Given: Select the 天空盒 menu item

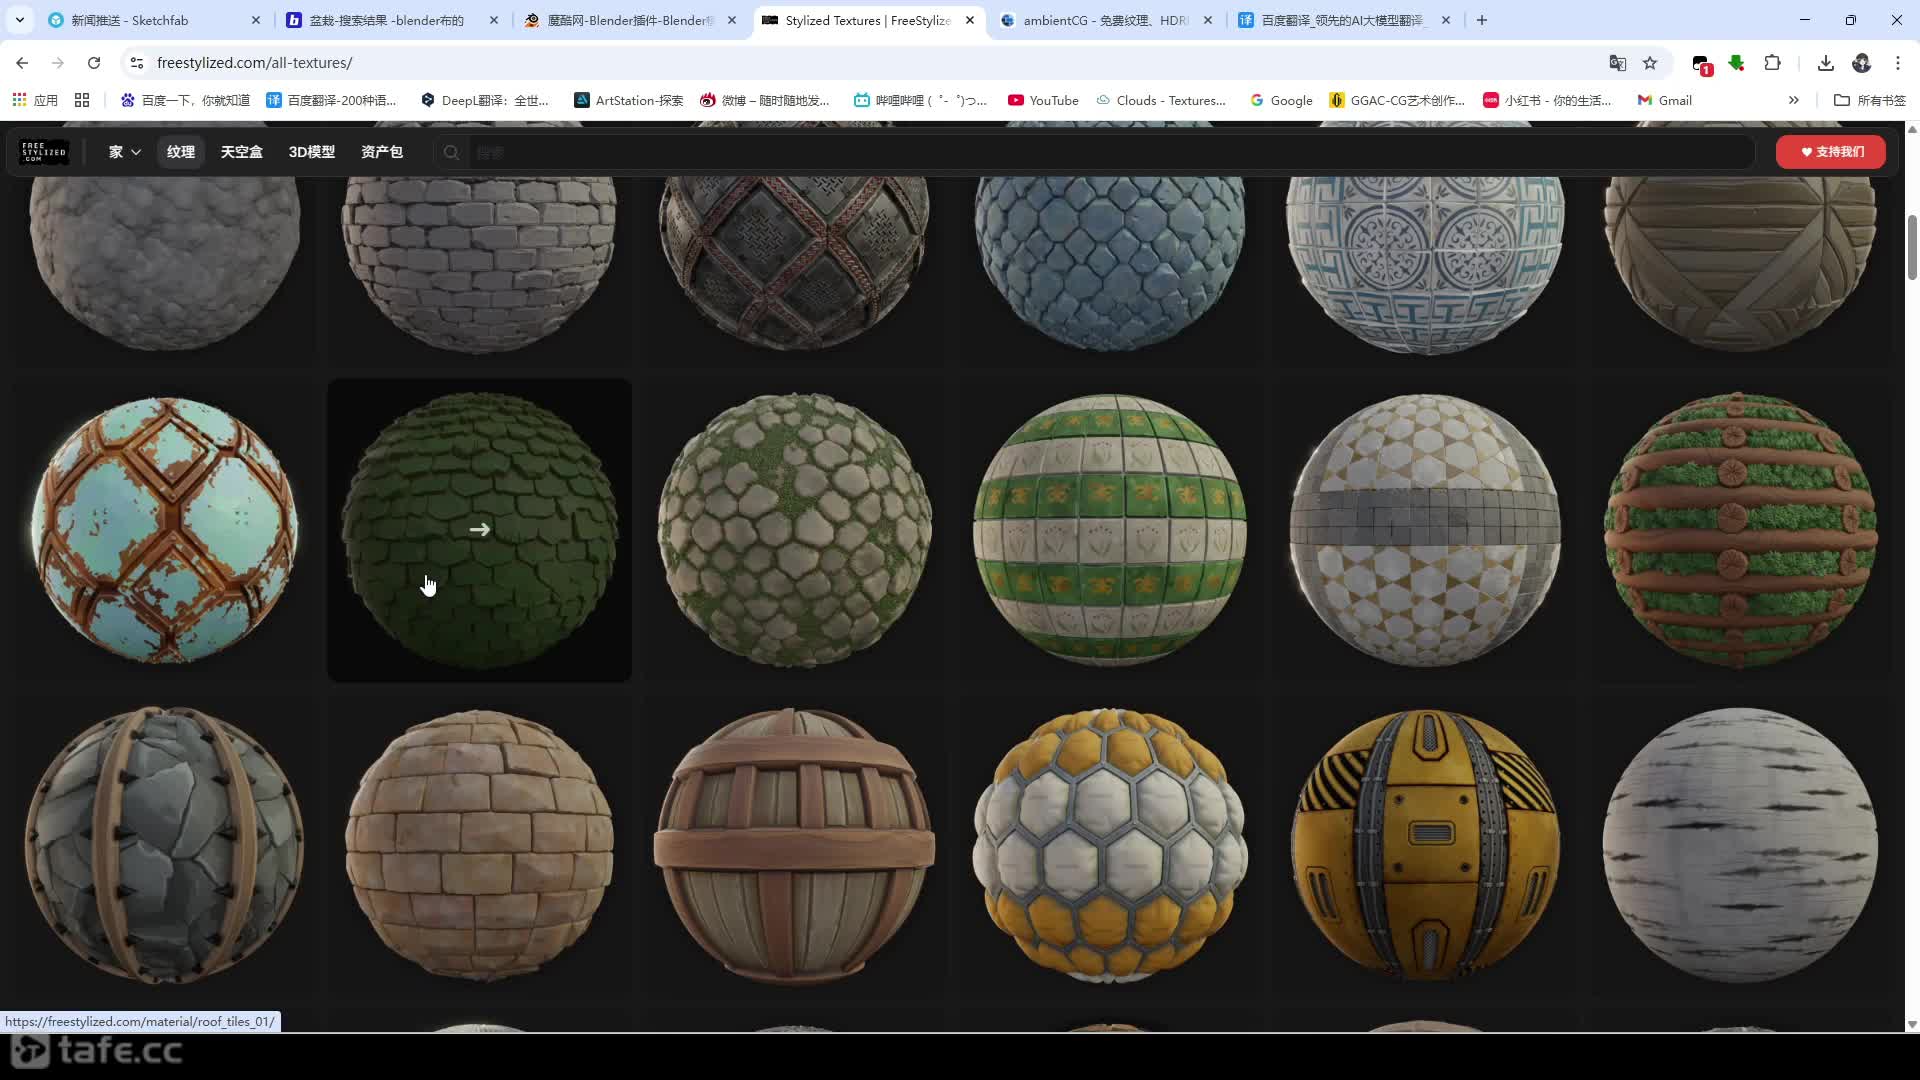Looking at the screenshot, I should pyautogui.click(x=241, y=152).
